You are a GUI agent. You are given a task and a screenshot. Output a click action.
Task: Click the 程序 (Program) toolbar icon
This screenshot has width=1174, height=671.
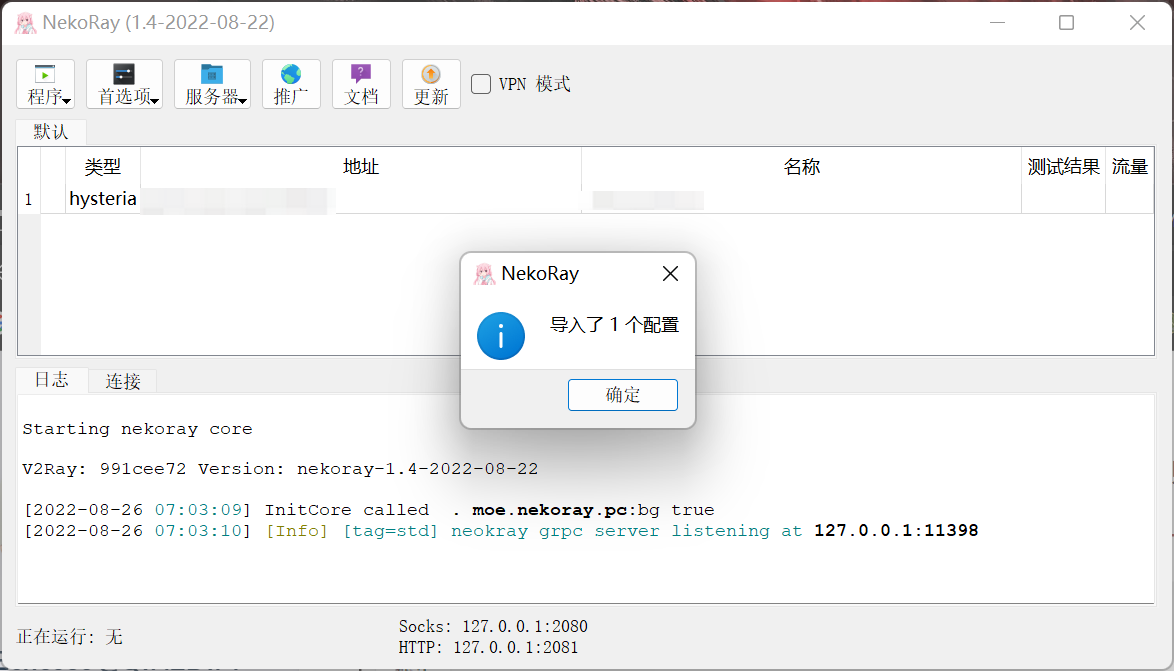tap(45, 74)
